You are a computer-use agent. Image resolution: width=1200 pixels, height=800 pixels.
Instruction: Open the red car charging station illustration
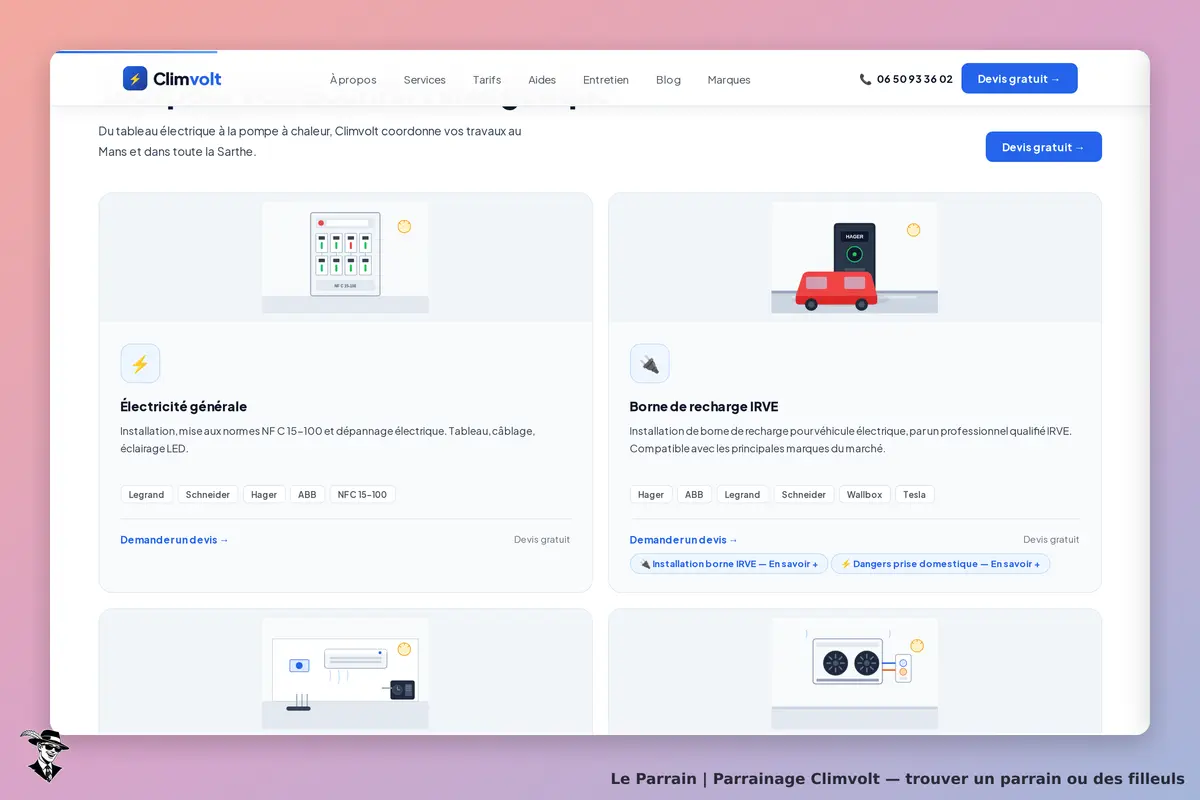[855, 257]
